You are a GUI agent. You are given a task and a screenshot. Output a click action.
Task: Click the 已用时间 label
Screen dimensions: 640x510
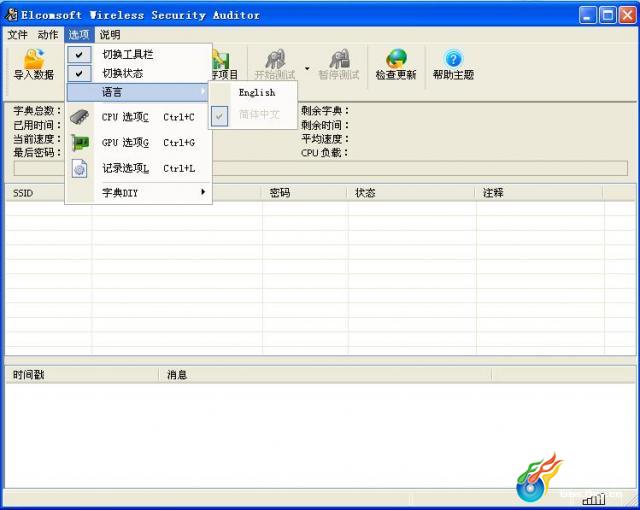[x=37, y=125]
